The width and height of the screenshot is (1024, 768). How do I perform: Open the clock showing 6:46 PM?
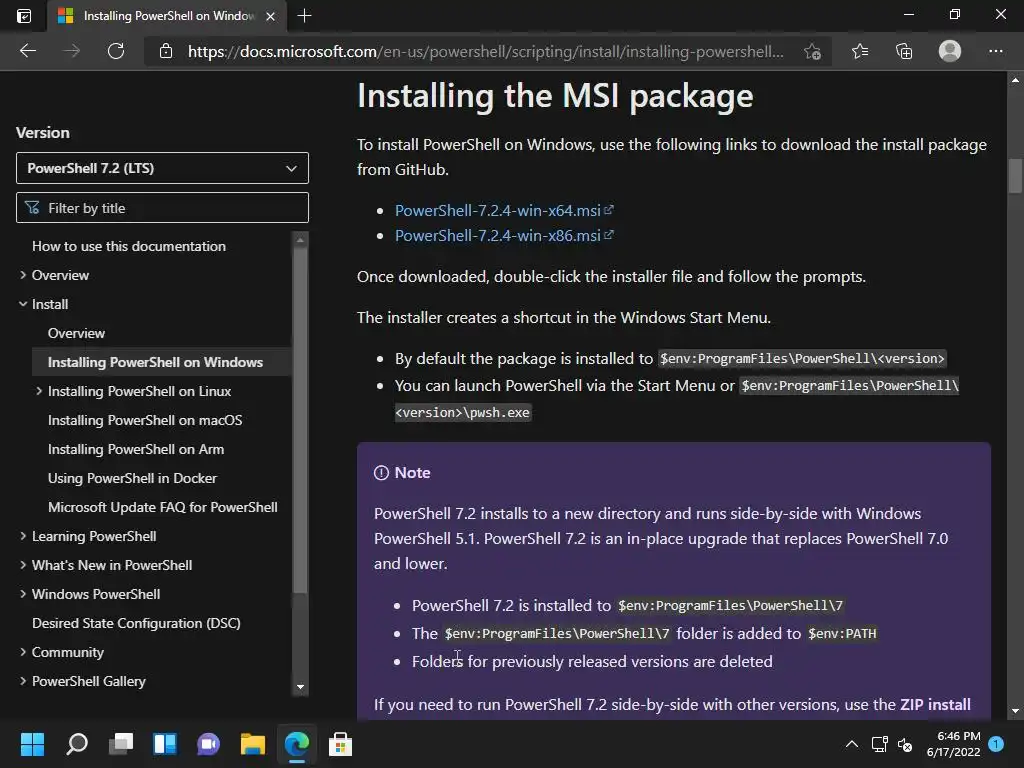(x=953, y=744)
